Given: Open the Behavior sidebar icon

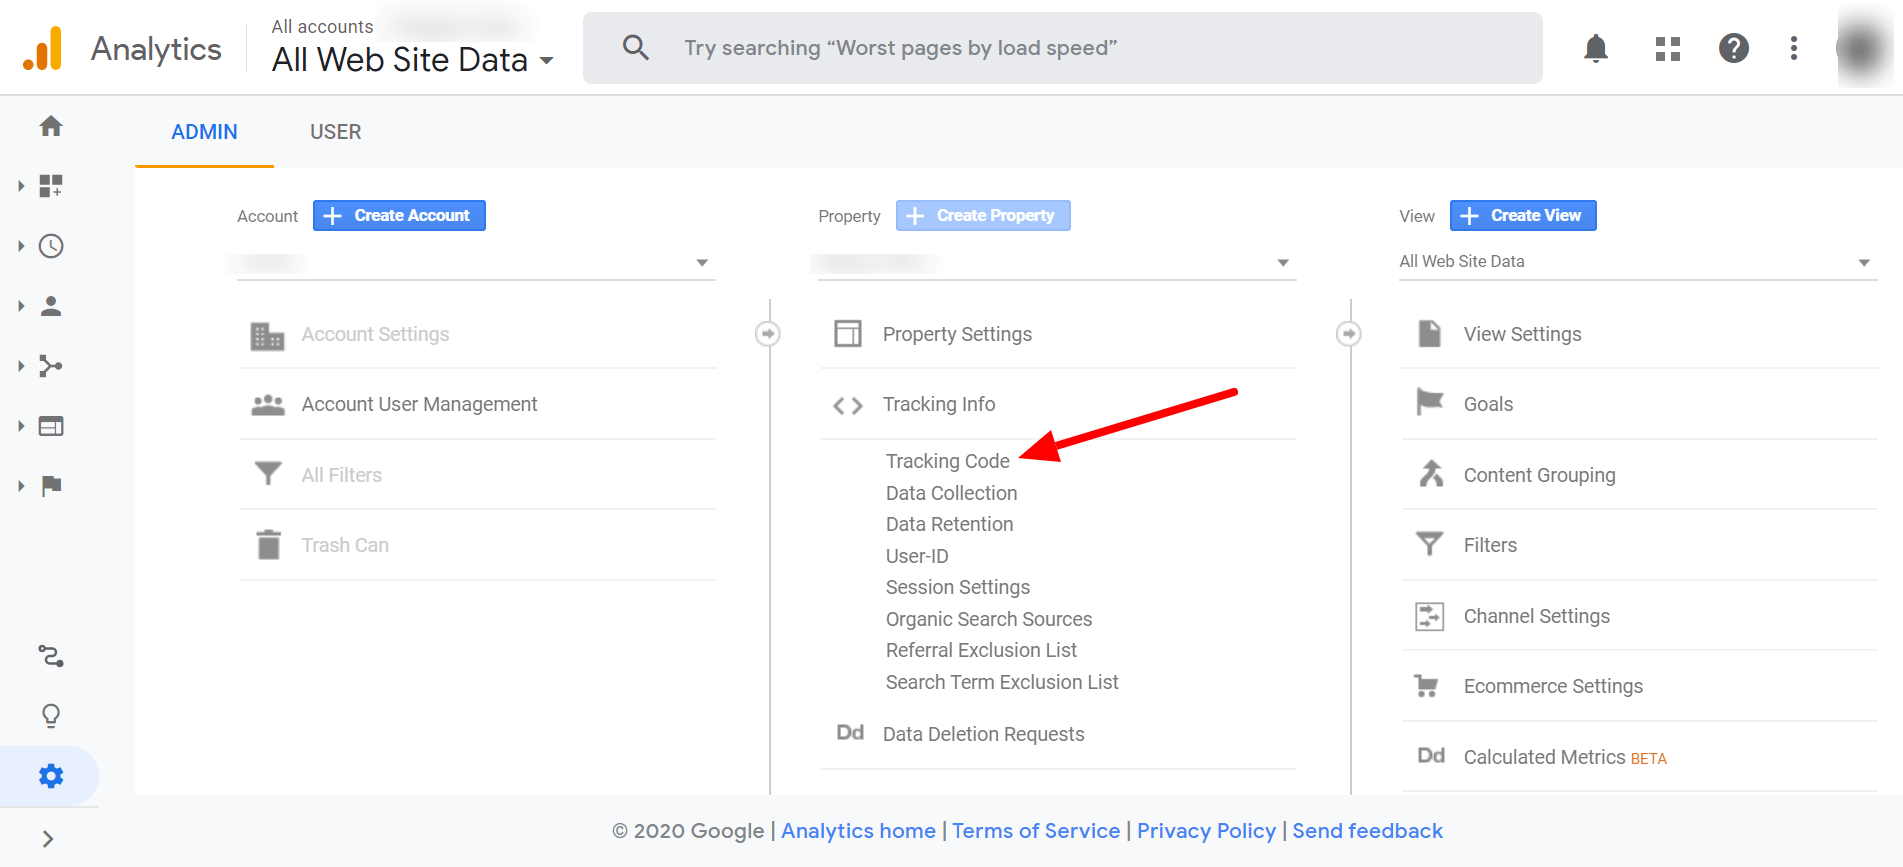Looking at the screenshot, I should pyautogui.click(x=51, y=426).
